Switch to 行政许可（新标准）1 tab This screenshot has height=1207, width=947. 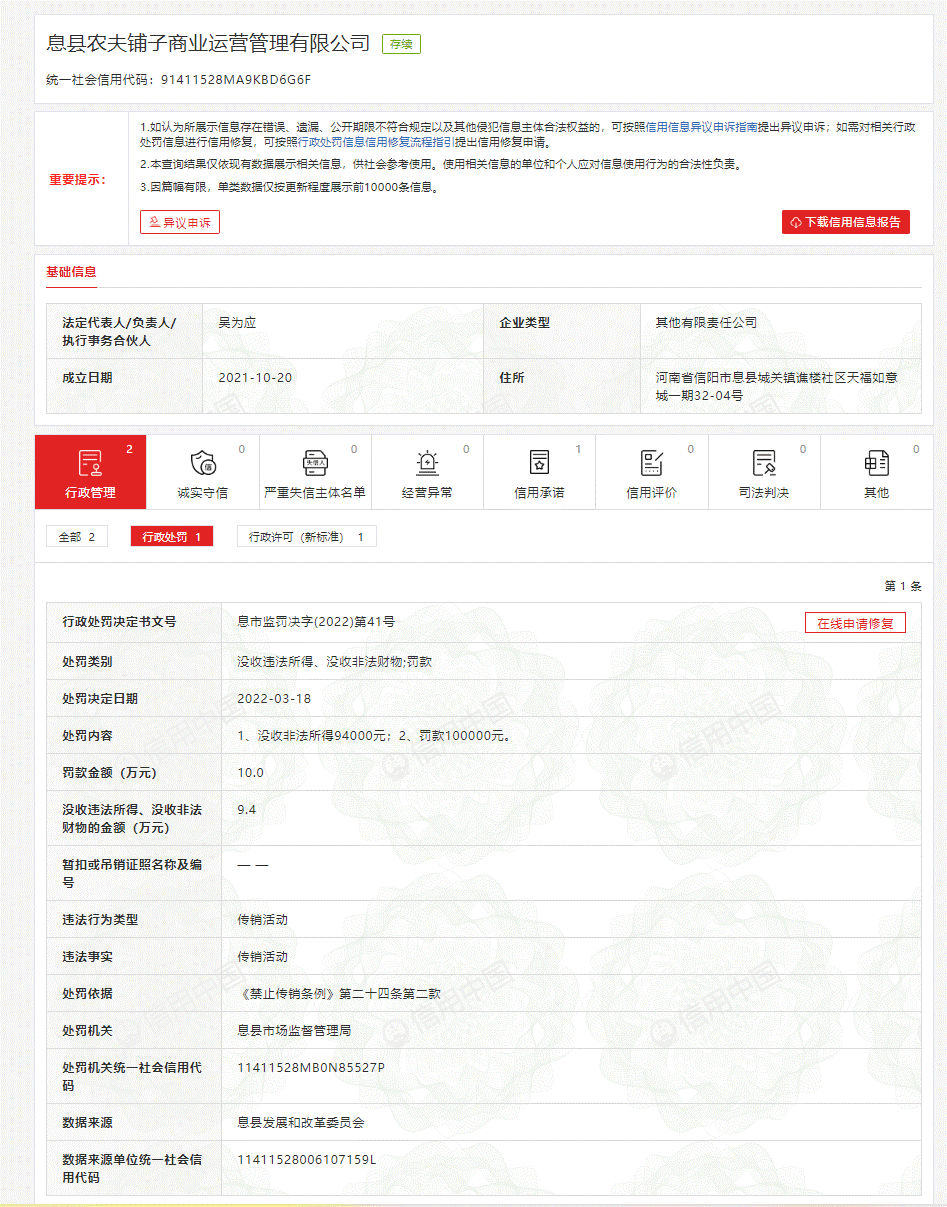click(x=306, y=537)
